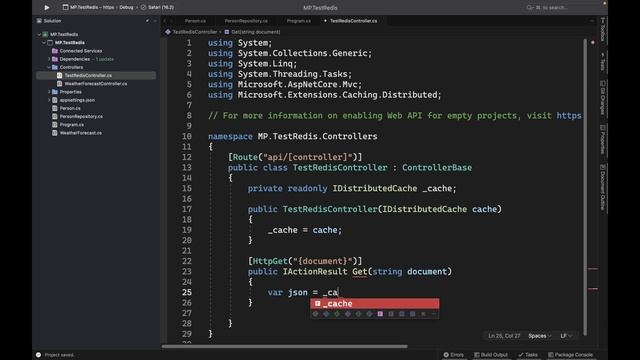Click the Properties folder icon
This screenshot has height=360, width=640.
click(55, 92)
